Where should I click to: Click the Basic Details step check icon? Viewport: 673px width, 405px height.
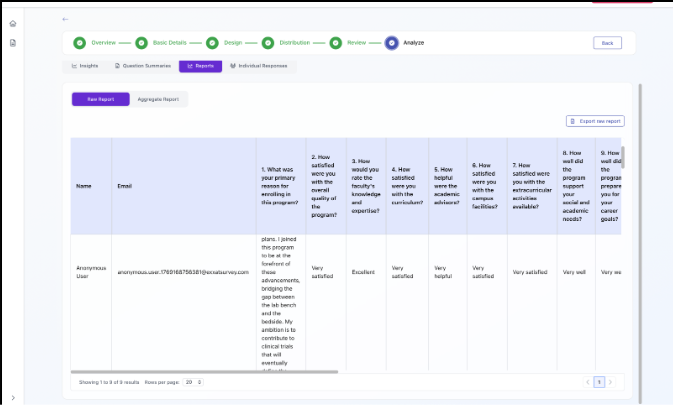point(141,43)
